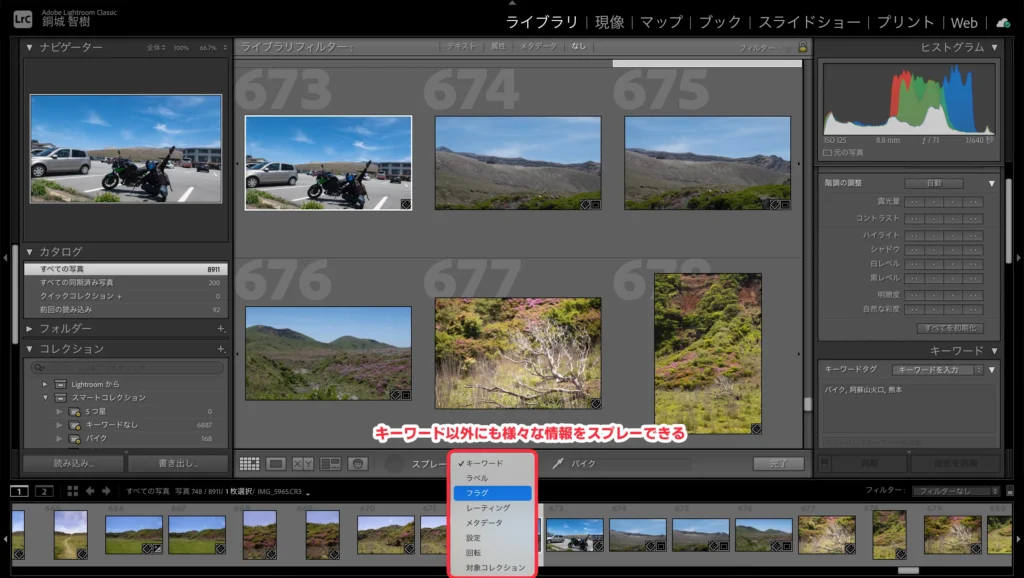The image size is (1024, 578).
Task: Open キーワードを入力 dropdown
Action: (937, 370)
